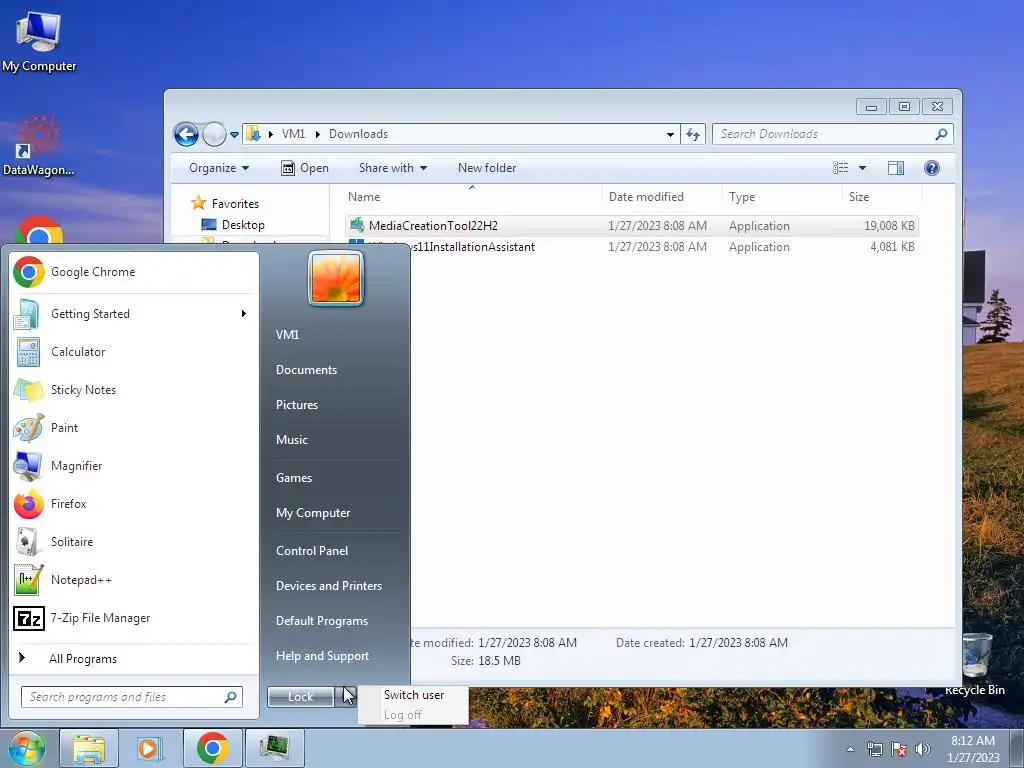Open recent locations dropdown arrow
Screen dimensions: 1024x768
click(x=234, y=135)
